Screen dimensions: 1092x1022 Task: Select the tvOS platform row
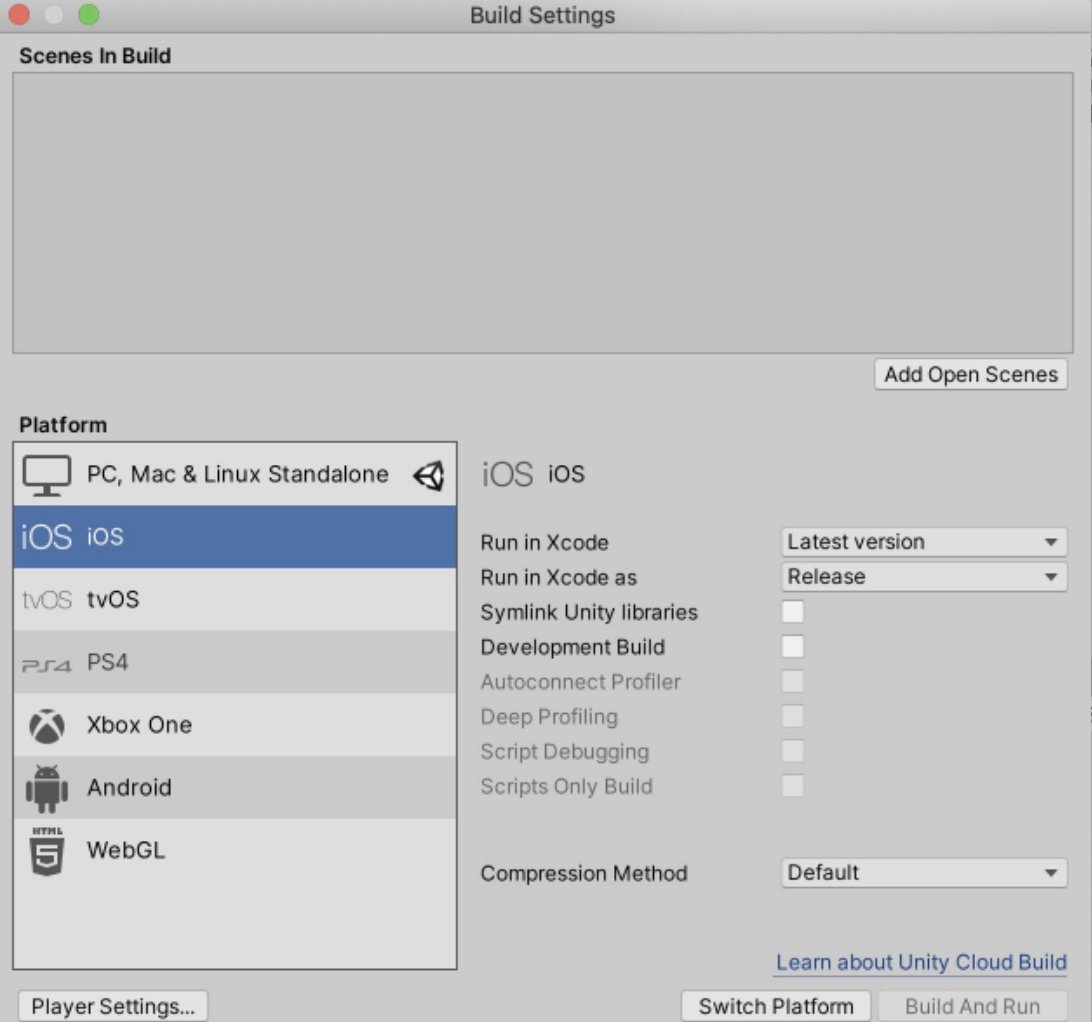tap(235, 600)
